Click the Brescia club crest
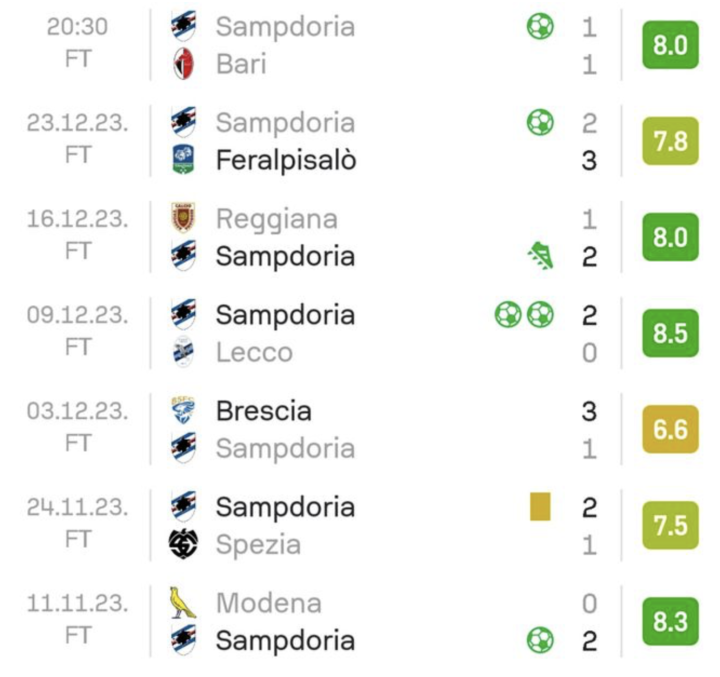The width and height of the screenshot is (720, 677). (x=183, y=410)
